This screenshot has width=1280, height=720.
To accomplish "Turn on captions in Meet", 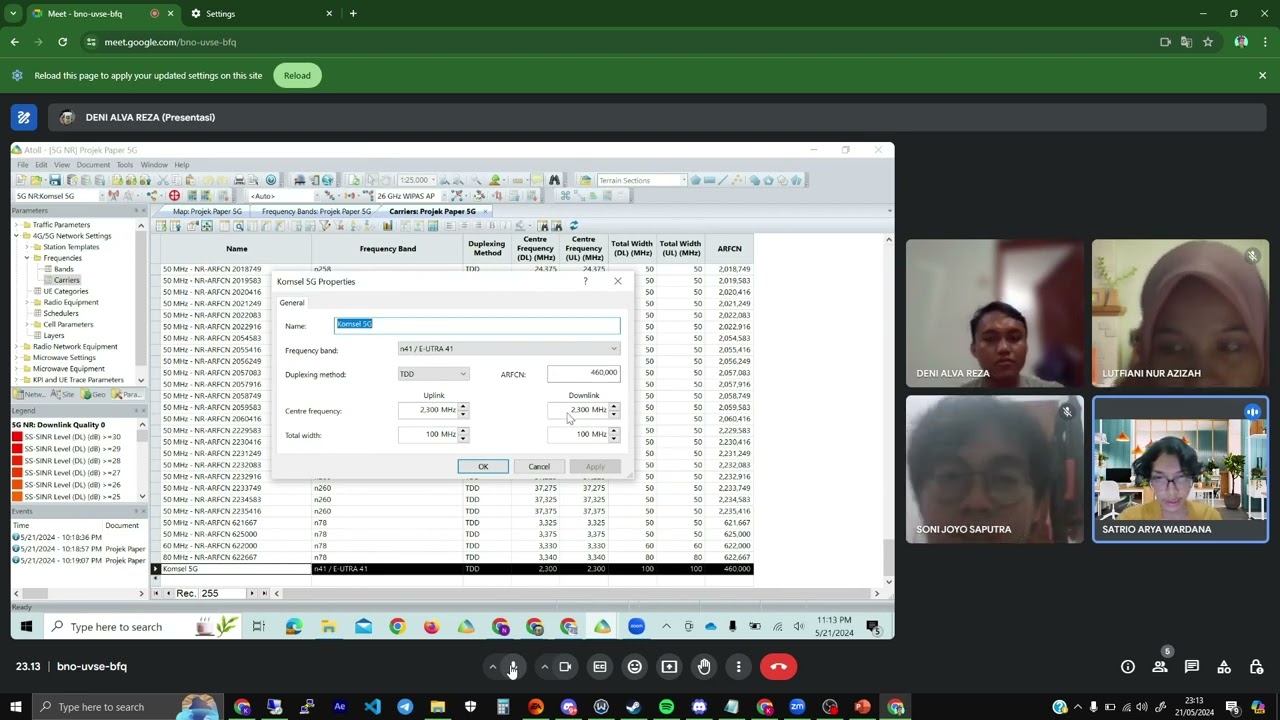I will coord(600,667).
